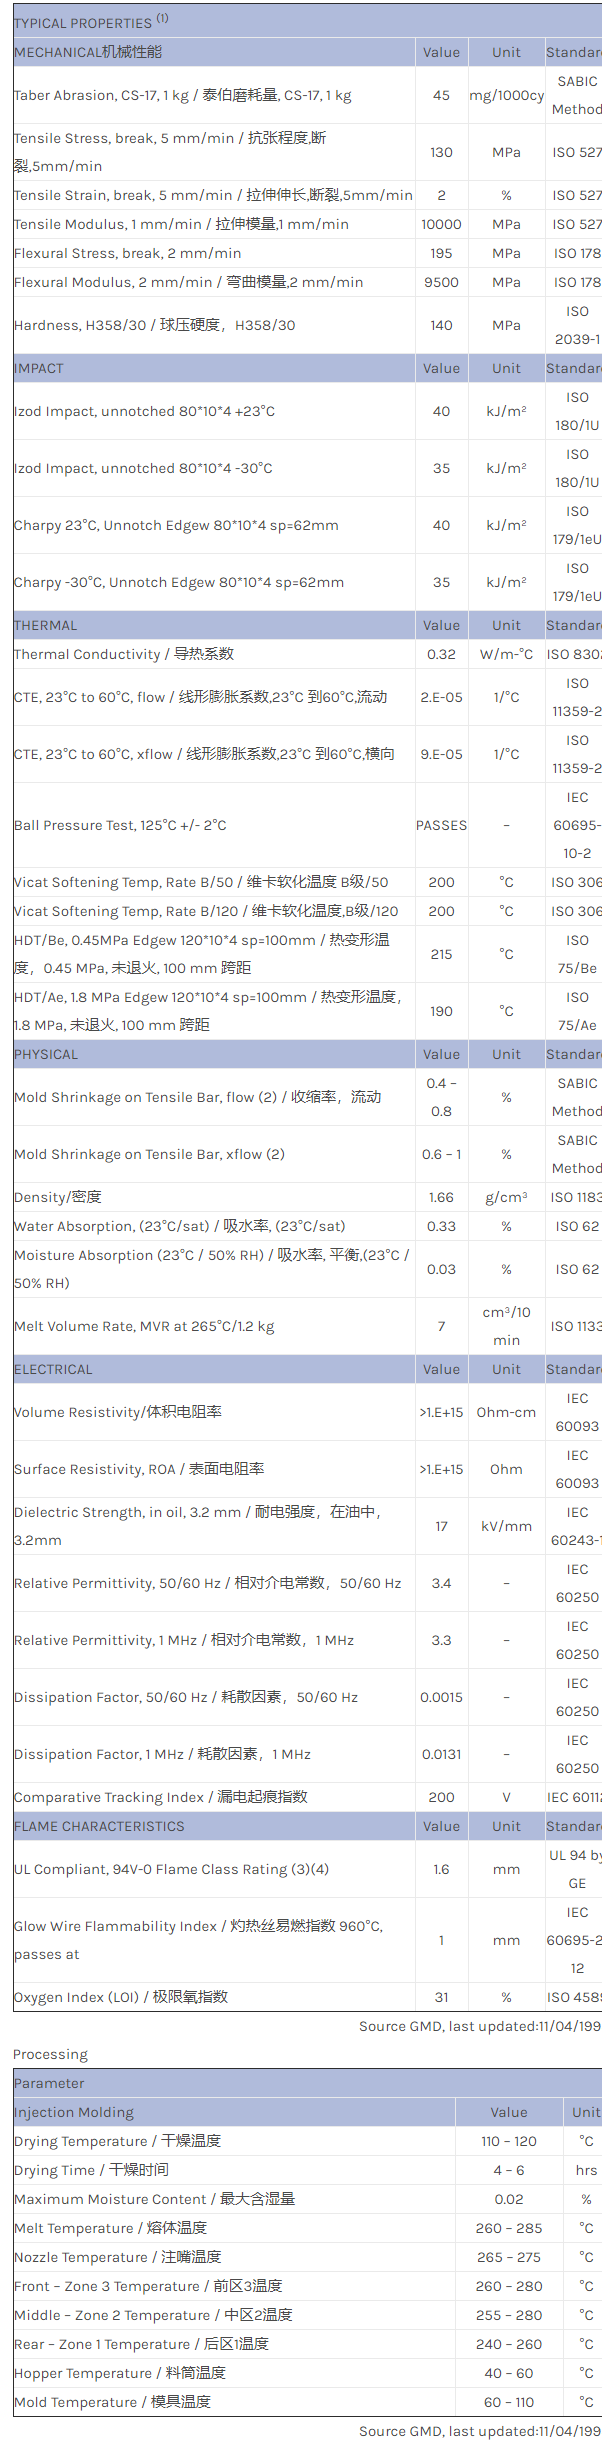
Task: Click the Taber Abrasion row label
Action: [182, 96]
